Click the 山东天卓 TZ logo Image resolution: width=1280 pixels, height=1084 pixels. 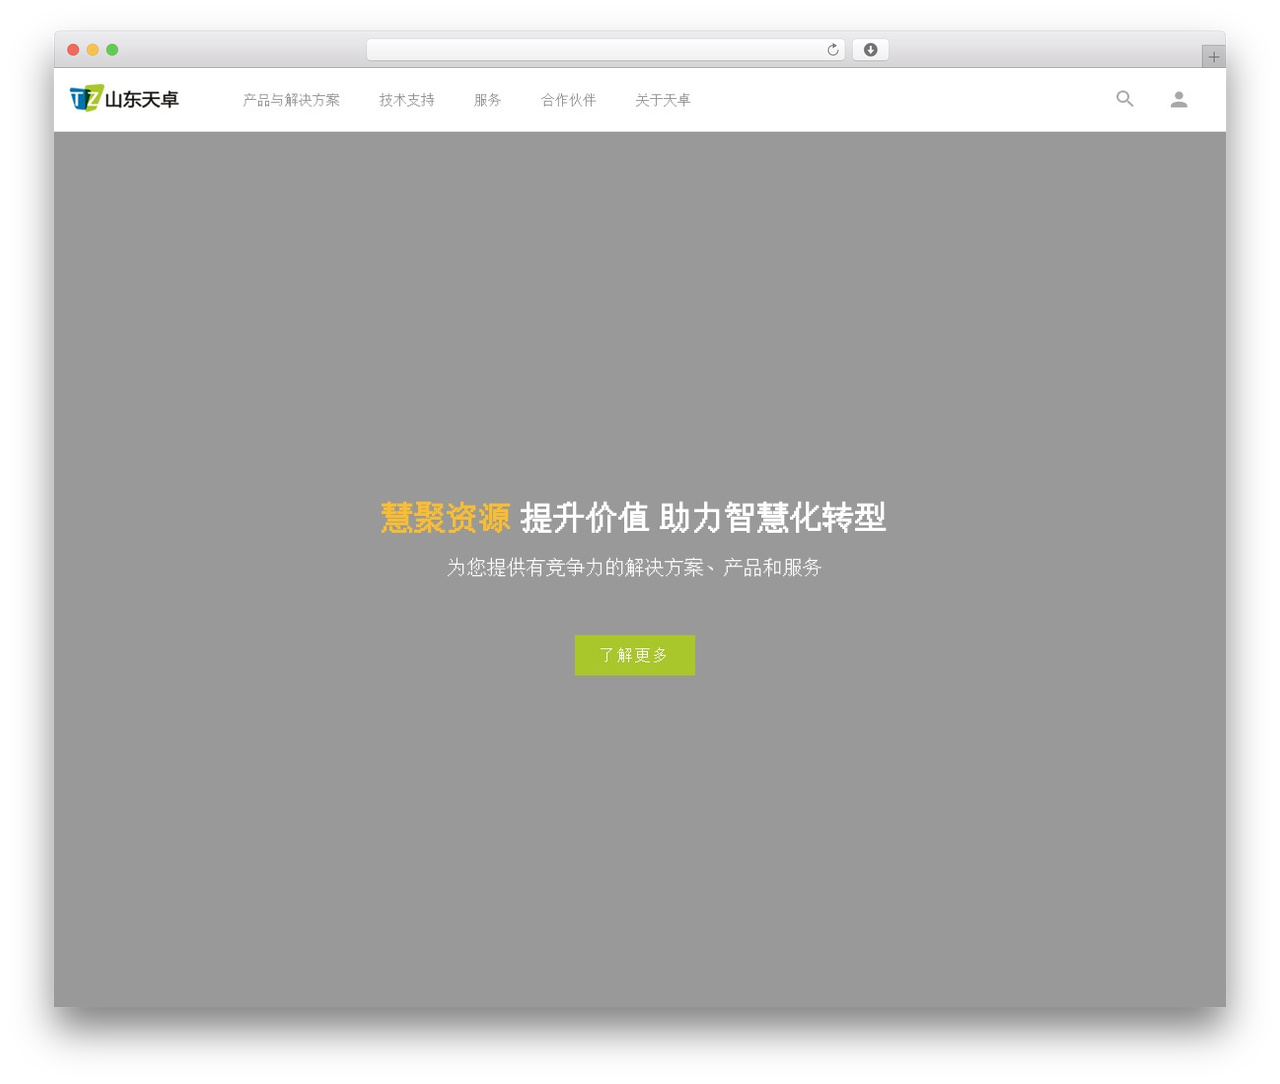124,98
